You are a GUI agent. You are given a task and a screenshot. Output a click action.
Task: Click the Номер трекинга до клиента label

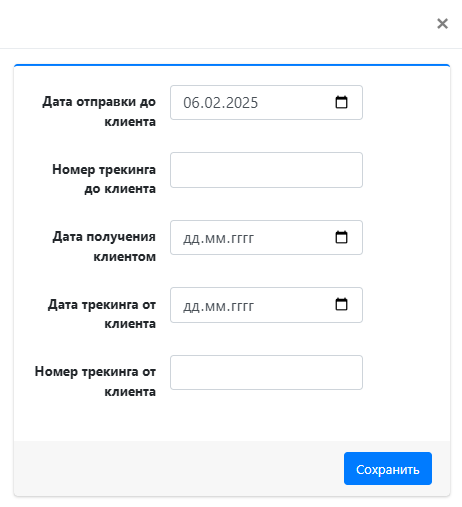[x=104, y=179]
